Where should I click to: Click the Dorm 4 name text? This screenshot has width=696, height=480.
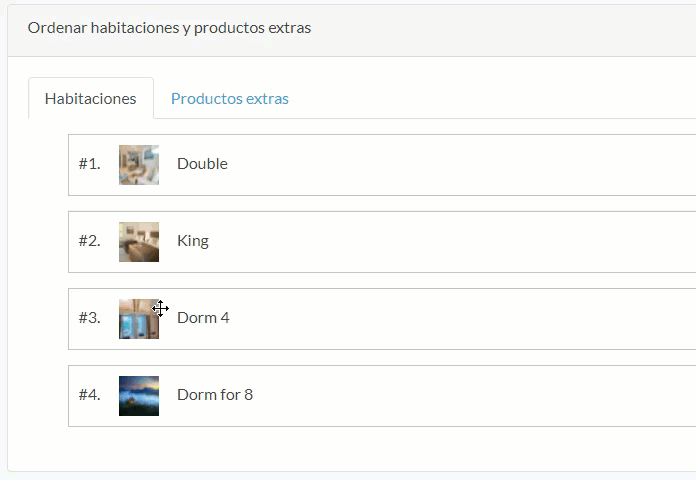[x=203, y=318]
